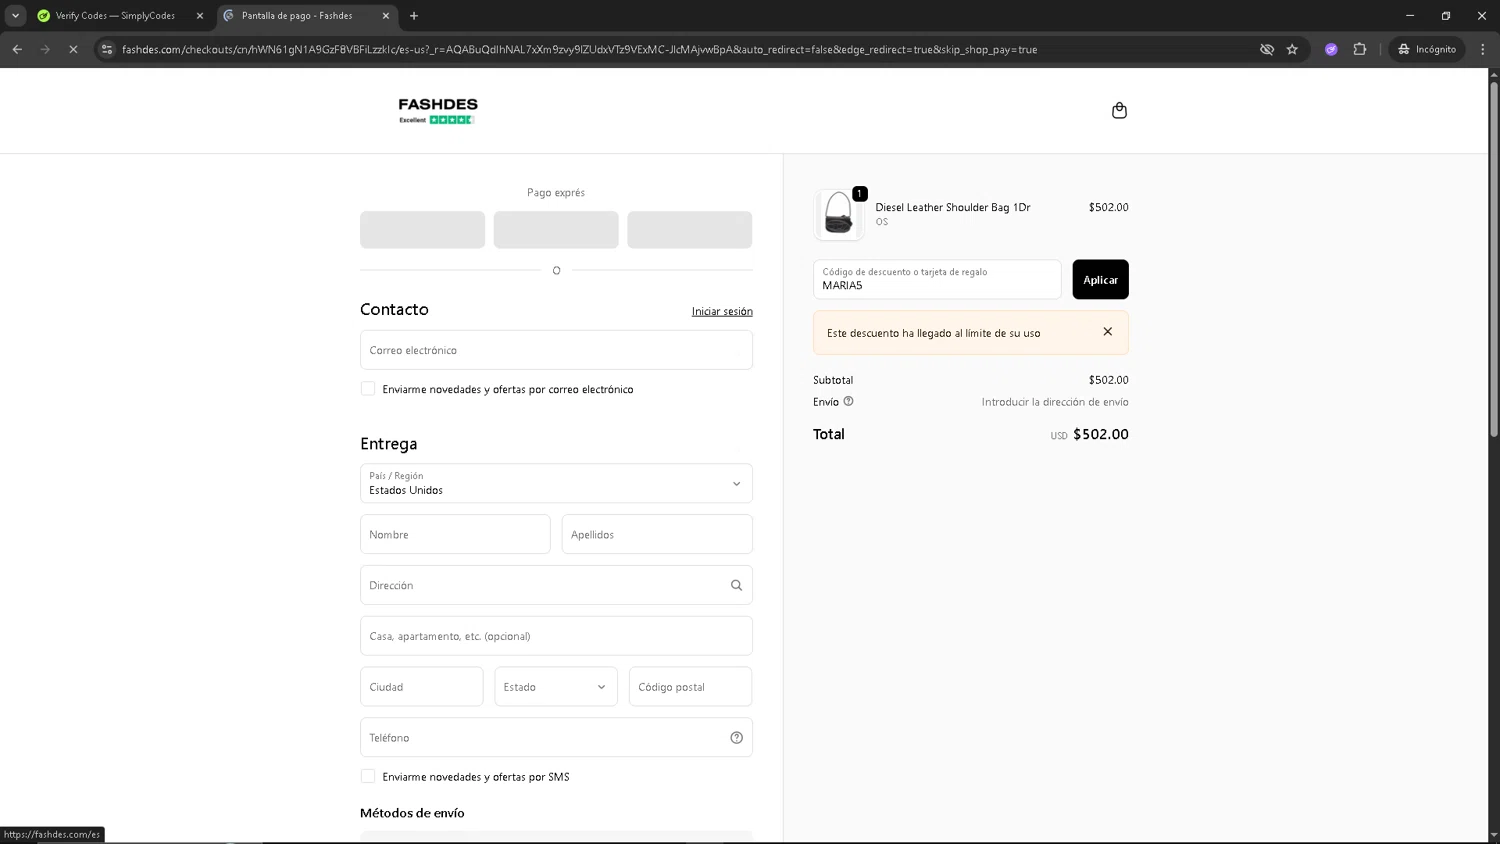The width and height of the screenshot is (1500, 844).
Task: Click discount code field containing MARIA5
Action: point(937,280)
